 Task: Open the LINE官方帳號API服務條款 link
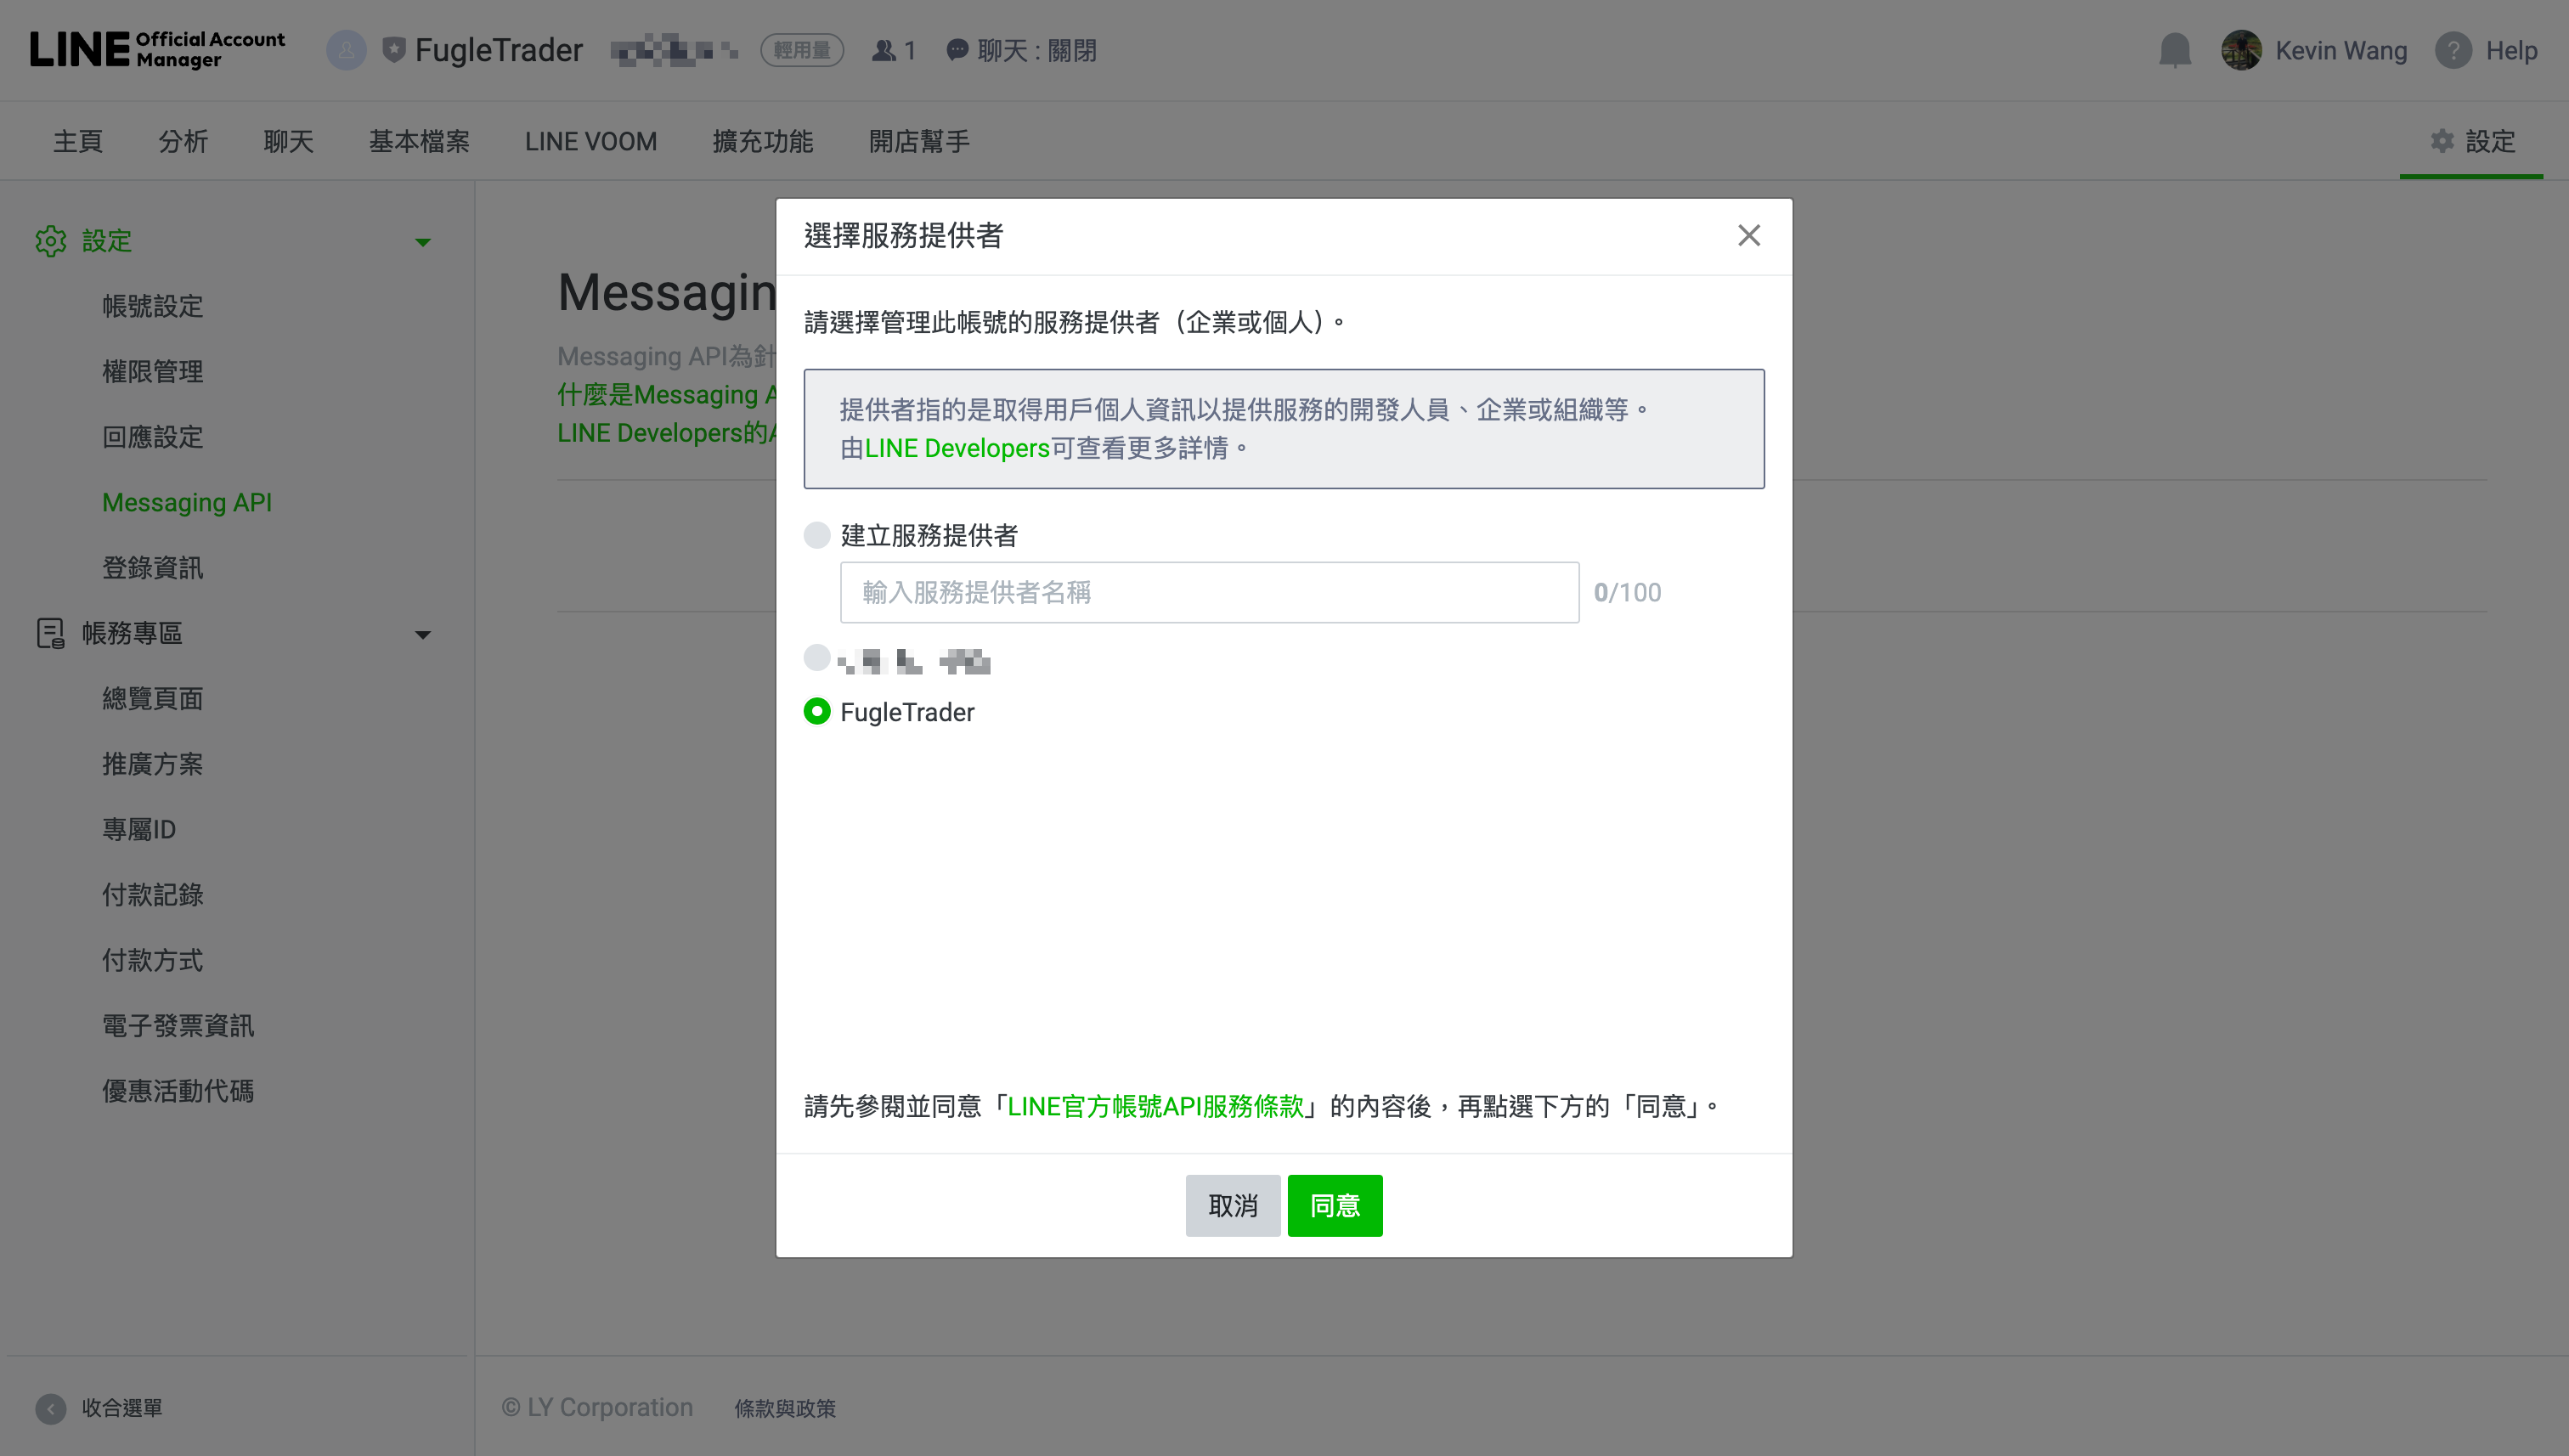(1156, 1106)
